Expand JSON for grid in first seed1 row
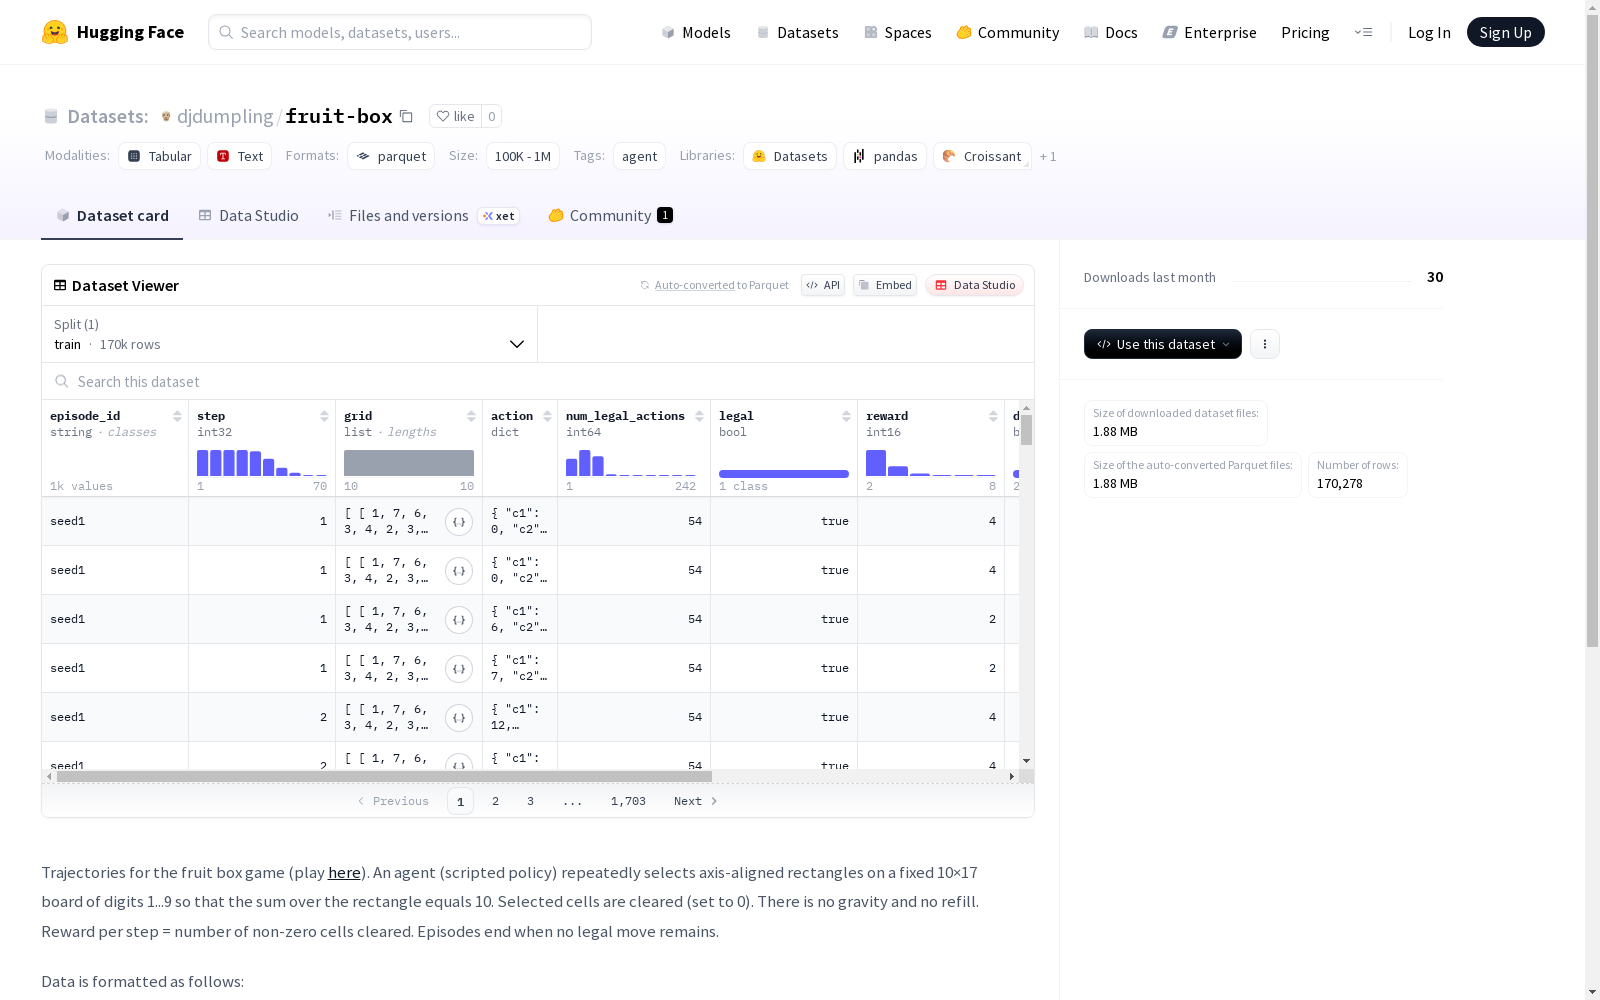The width and height of the screenshot is (1600, 1000). pos(459,521)
